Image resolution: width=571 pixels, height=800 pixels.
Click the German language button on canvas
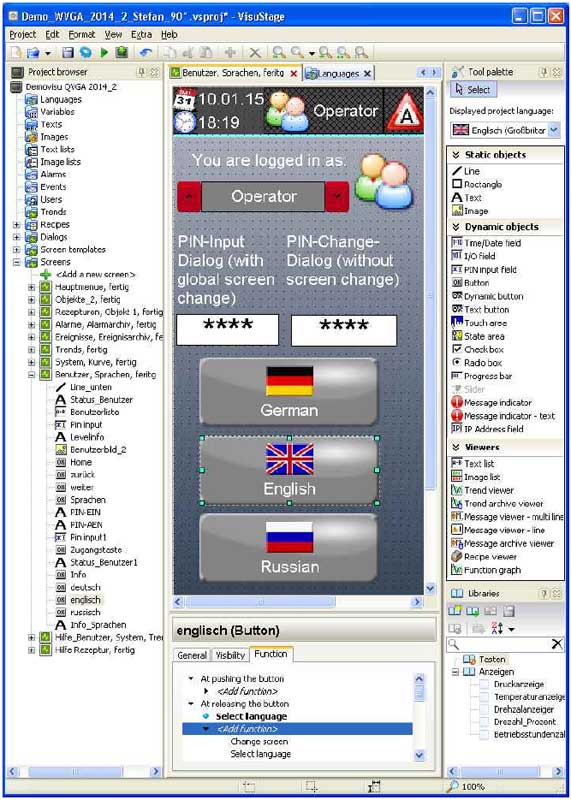tap(289, 392)
